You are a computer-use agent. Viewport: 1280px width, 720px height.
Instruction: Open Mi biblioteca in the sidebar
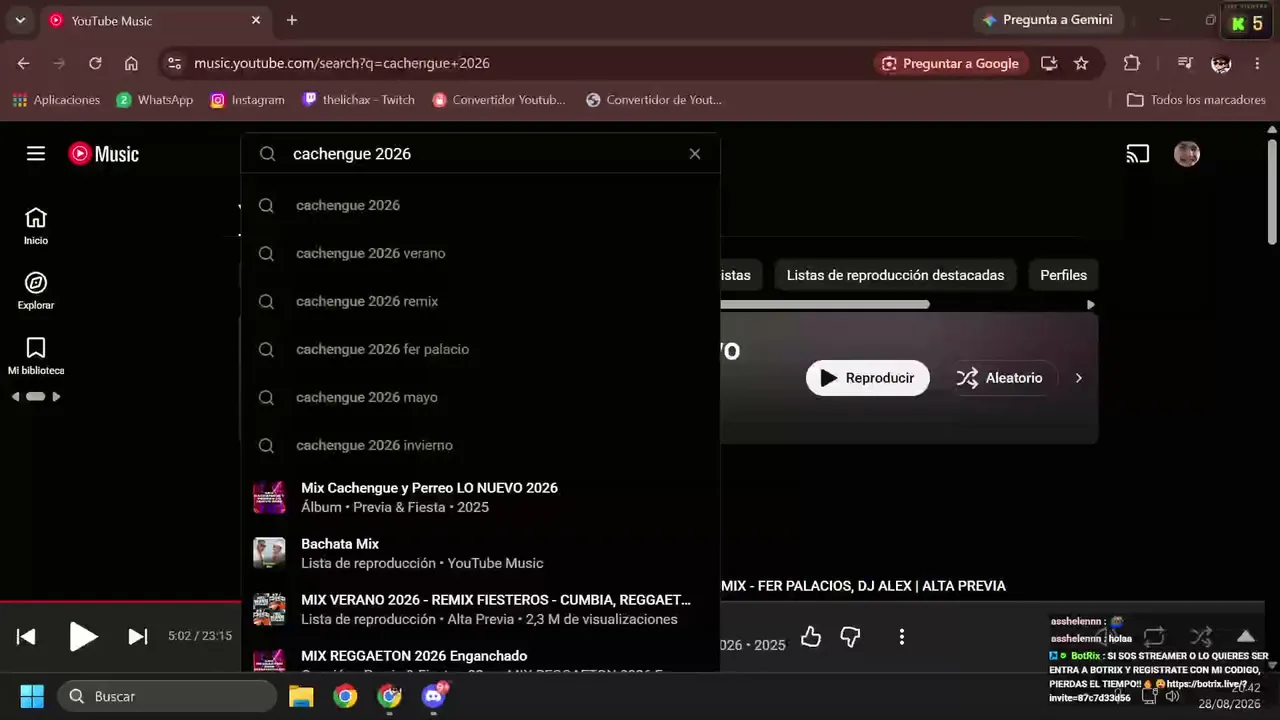pos(36,356)
